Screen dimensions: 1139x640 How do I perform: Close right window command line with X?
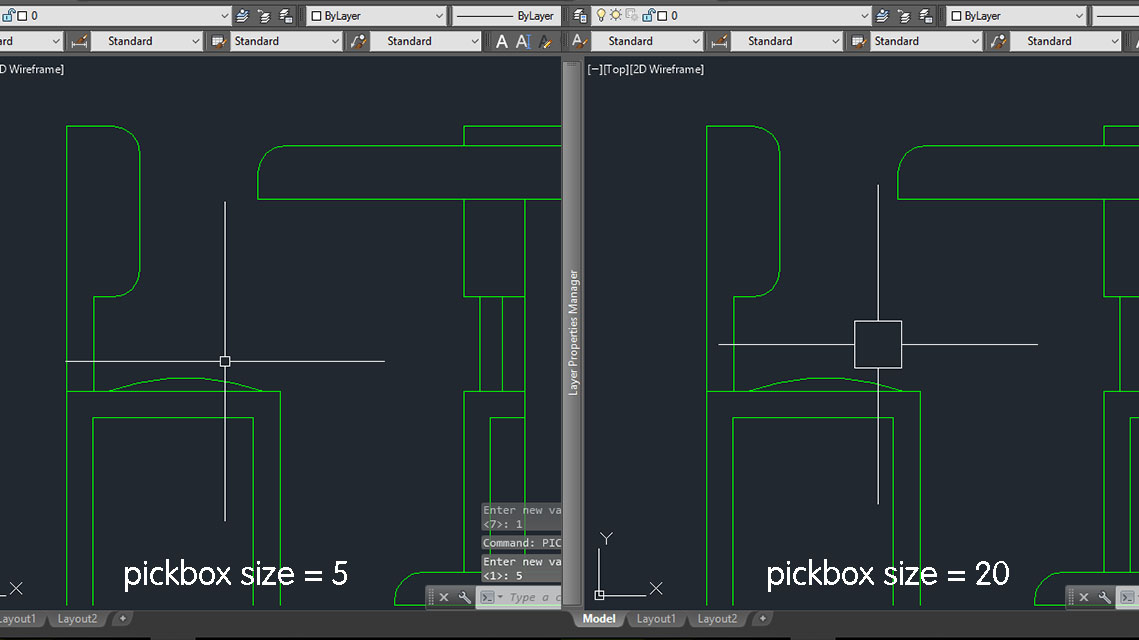(x=1084, y=597)
